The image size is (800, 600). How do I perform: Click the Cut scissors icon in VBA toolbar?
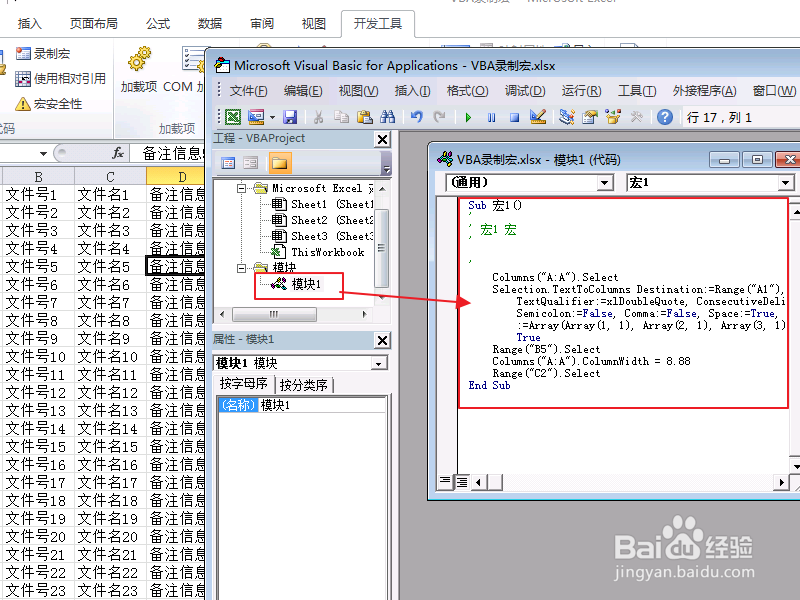point(318,117)
